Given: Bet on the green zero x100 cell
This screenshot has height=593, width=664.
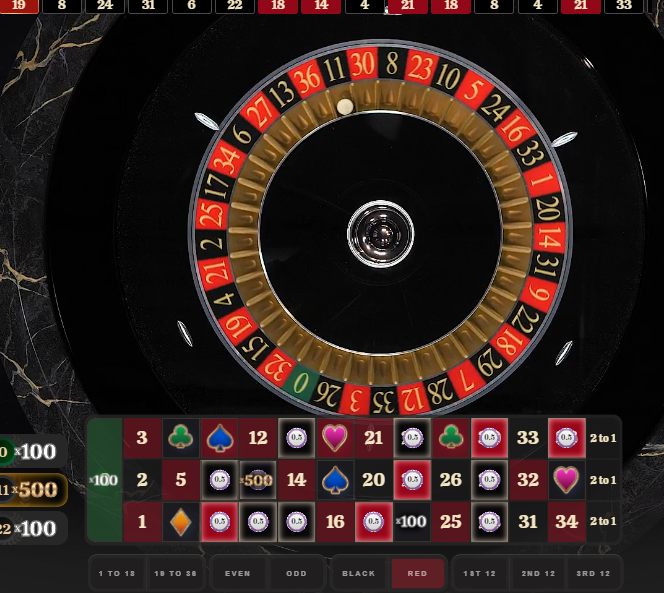Looking at the screenshot, I should (105, 480).
